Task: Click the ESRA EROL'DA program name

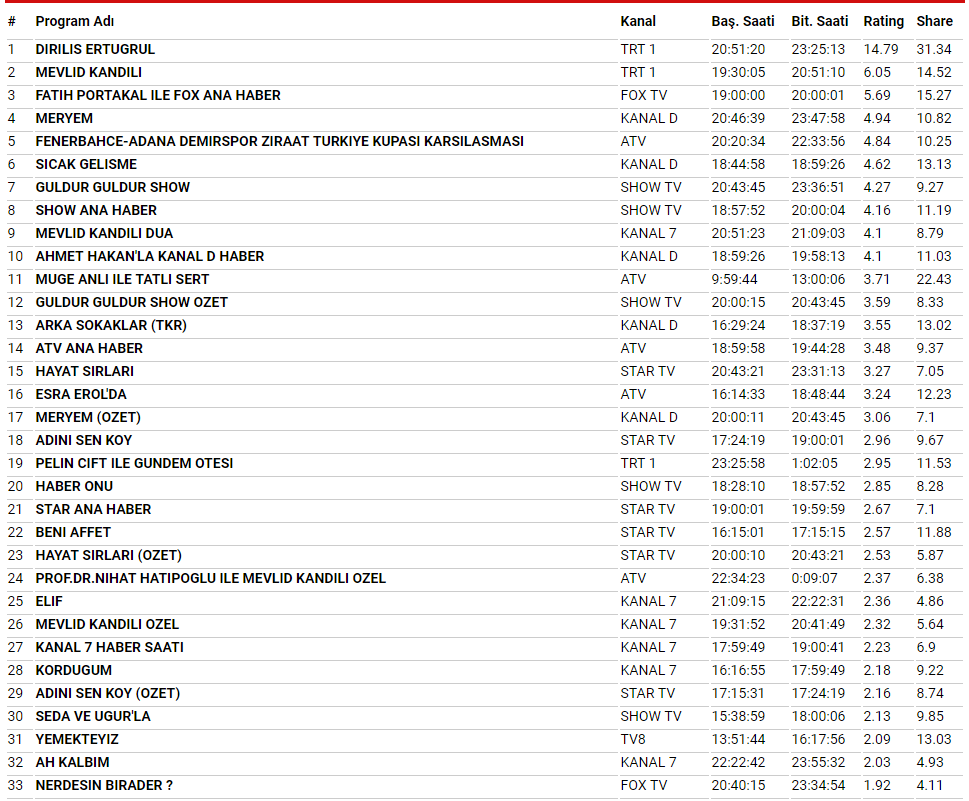Action: pyautogui.click(x=81, y=394)
